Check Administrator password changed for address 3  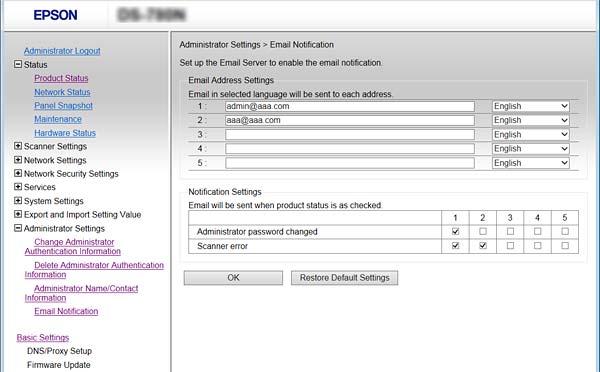click(x=510, y=232)
